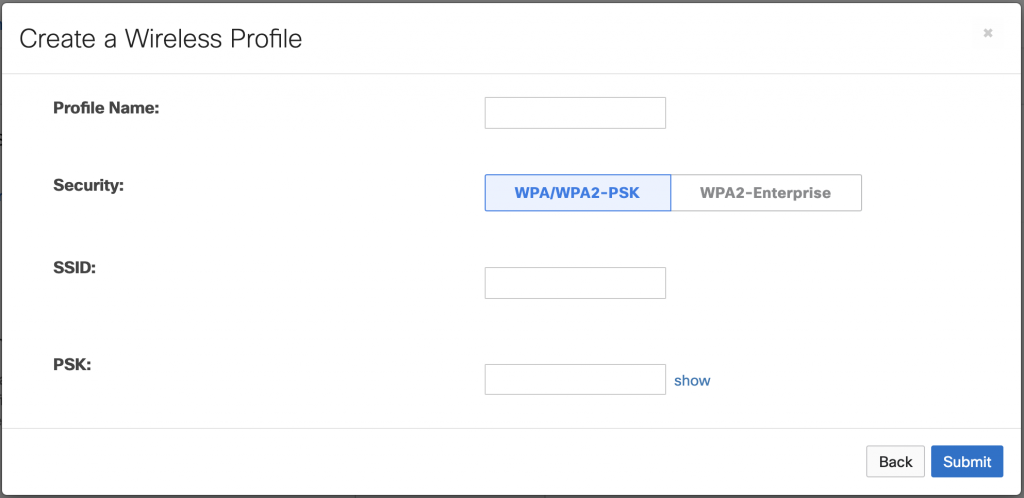Switch security to WPA2-Enterprise

coord(765,193)
